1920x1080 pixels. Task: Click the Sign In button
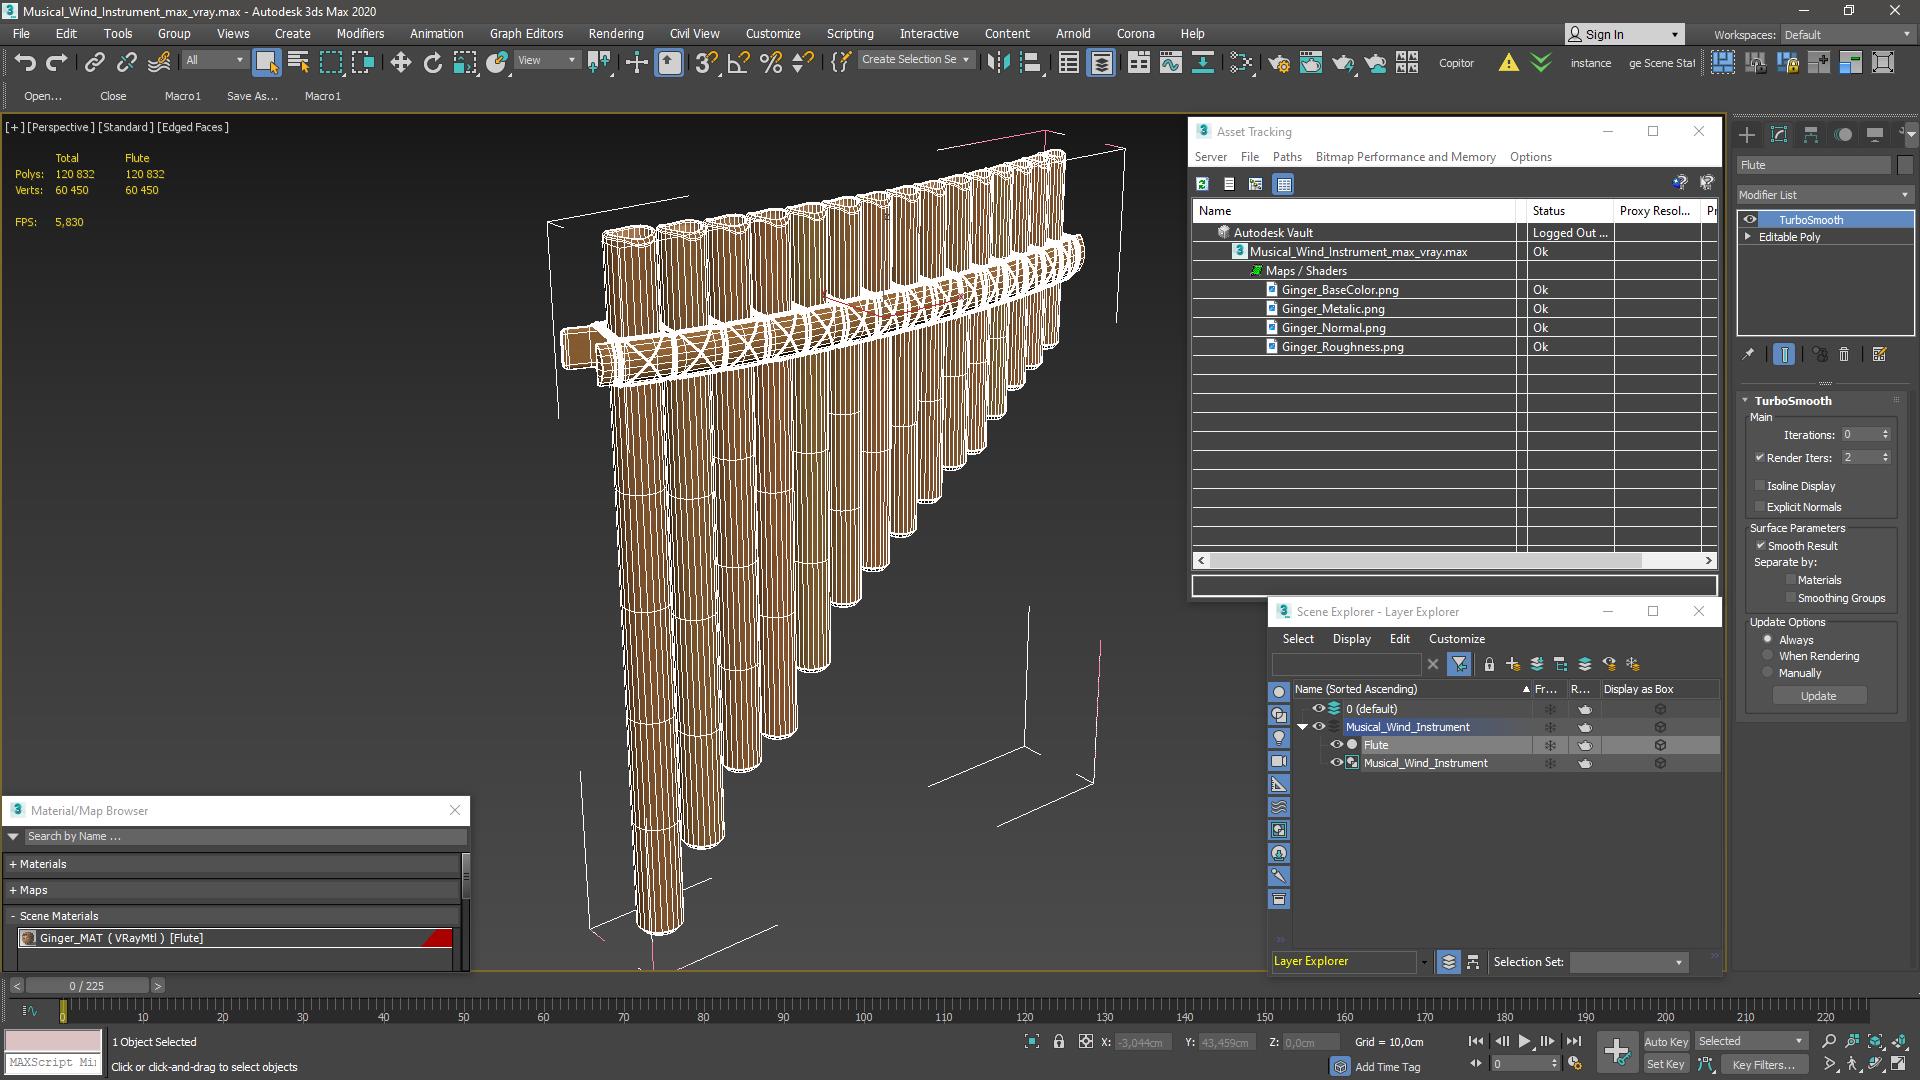pyautogui.click(x=1624, y=35)
